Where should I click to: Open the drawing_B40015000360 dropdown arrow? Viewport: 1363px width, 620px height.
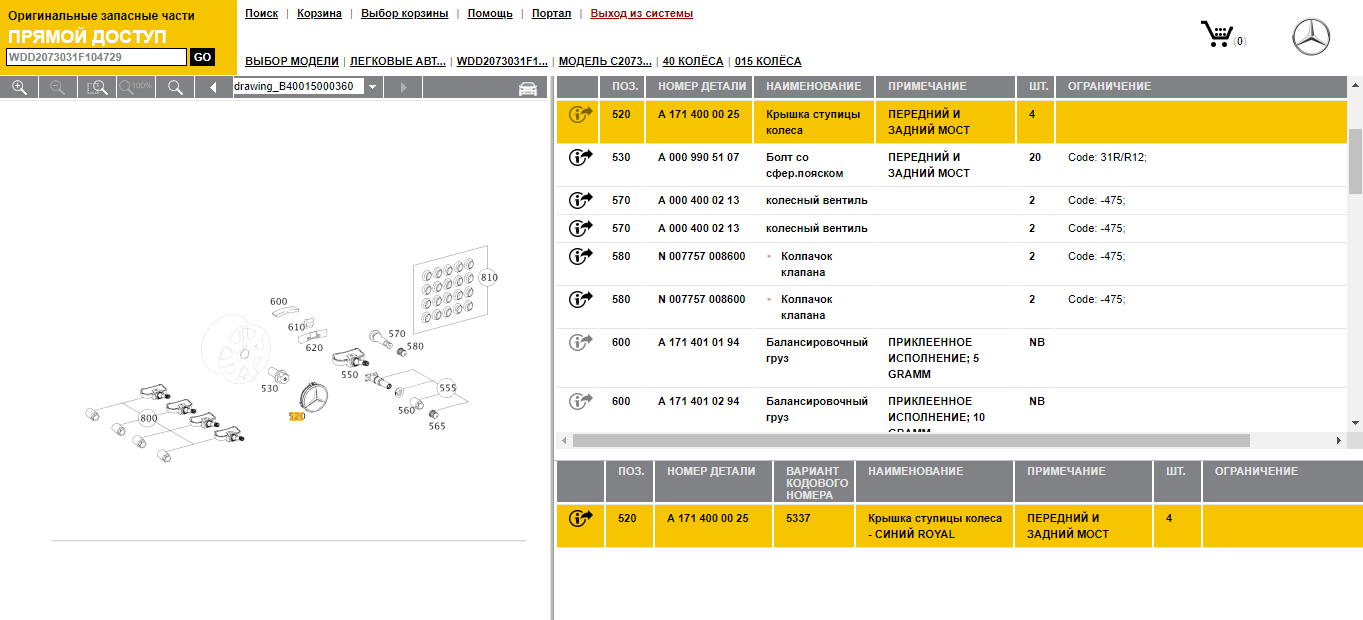pos(372,87)
